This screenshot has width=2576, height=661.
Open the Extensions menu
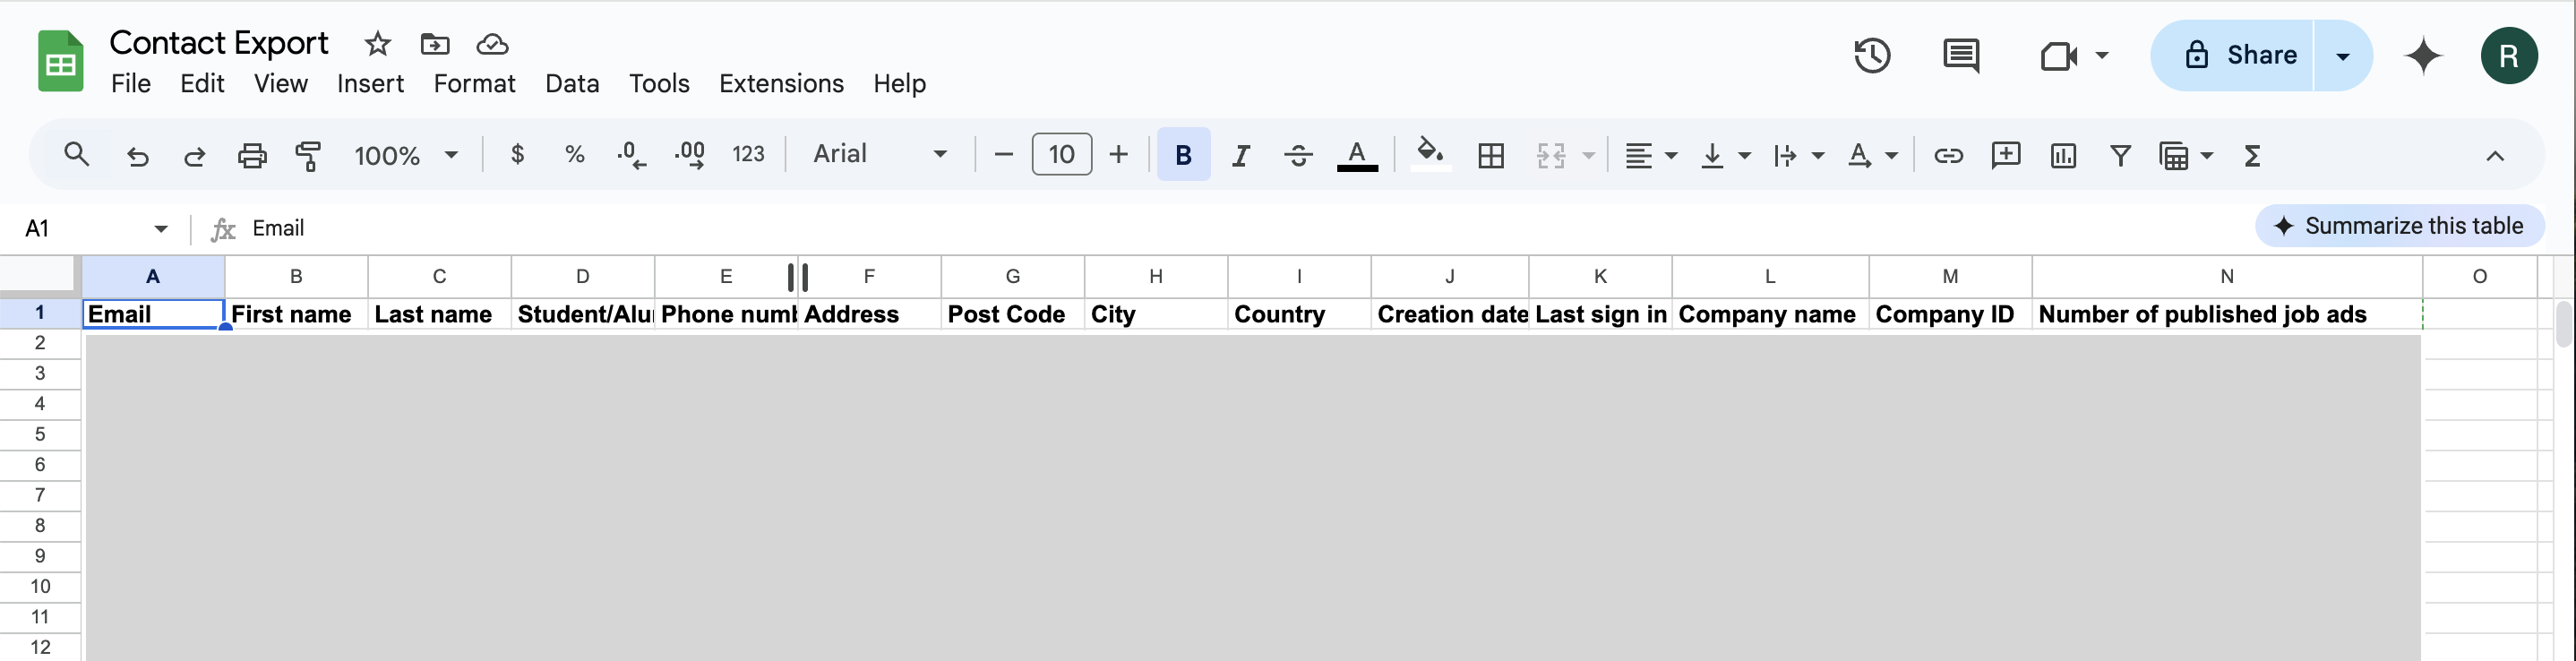coord(780,84)
